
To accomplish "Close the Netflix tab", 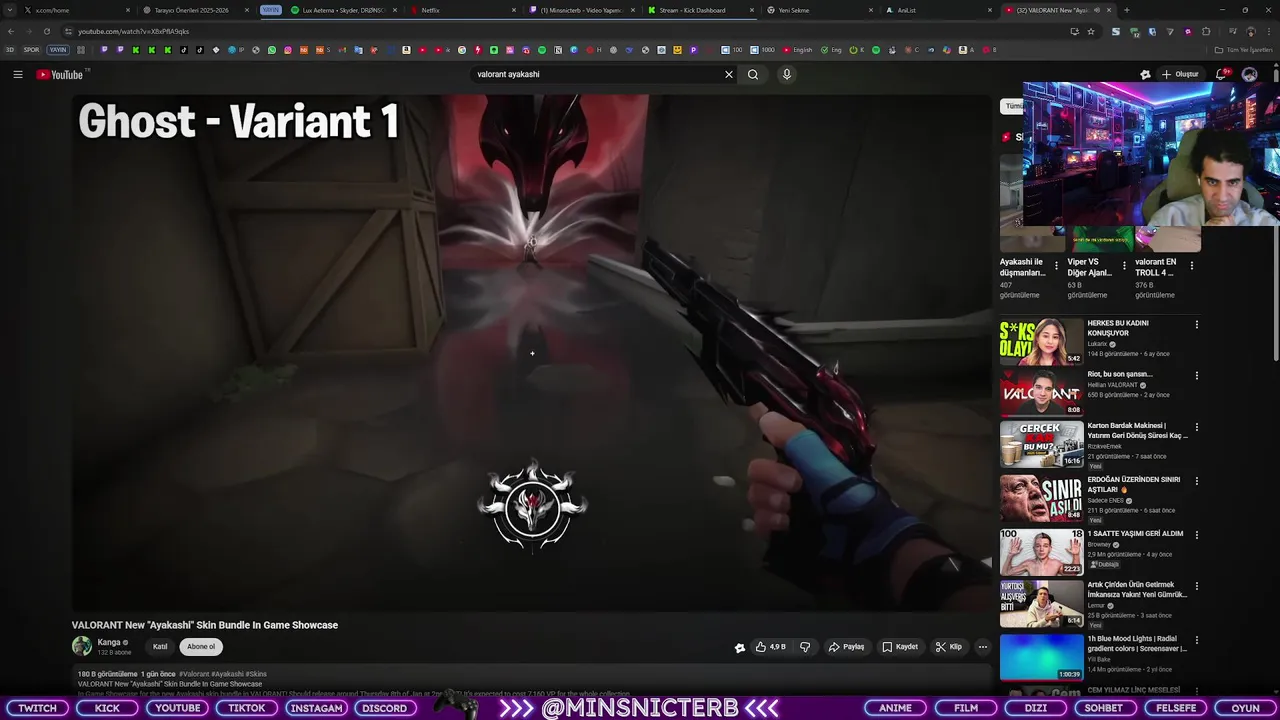I will click(x=514, y=10).
